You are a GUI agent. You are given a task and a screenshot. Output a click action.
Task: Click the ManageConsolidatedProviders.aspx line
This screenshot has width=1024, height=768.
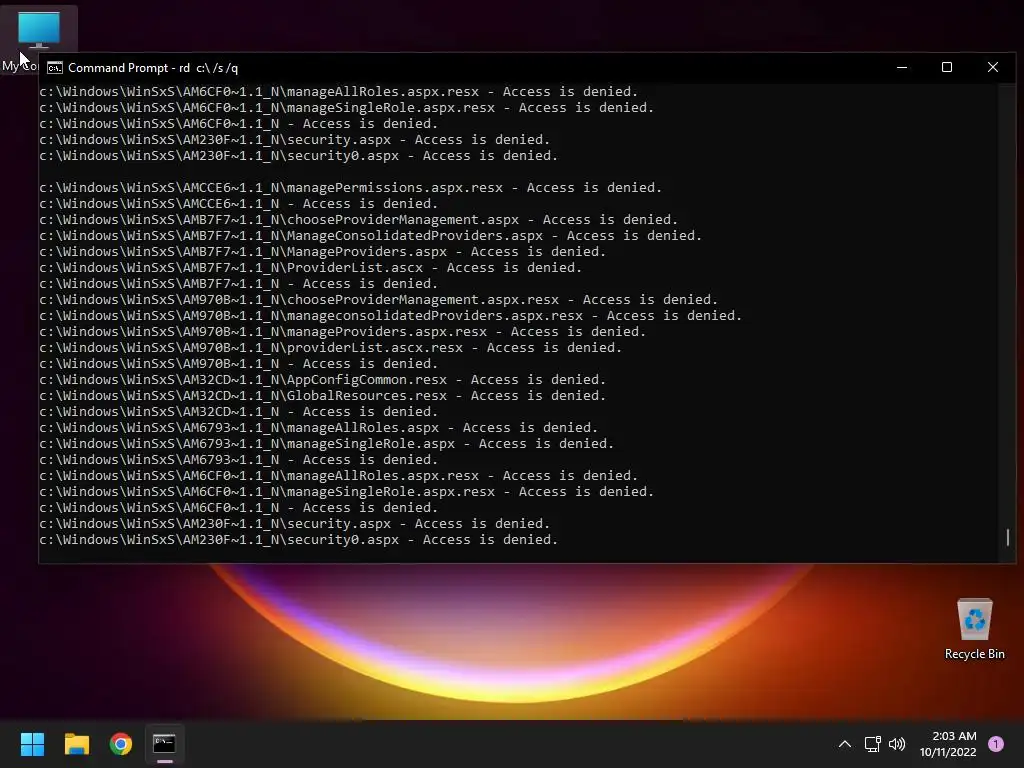coord(370,236)
